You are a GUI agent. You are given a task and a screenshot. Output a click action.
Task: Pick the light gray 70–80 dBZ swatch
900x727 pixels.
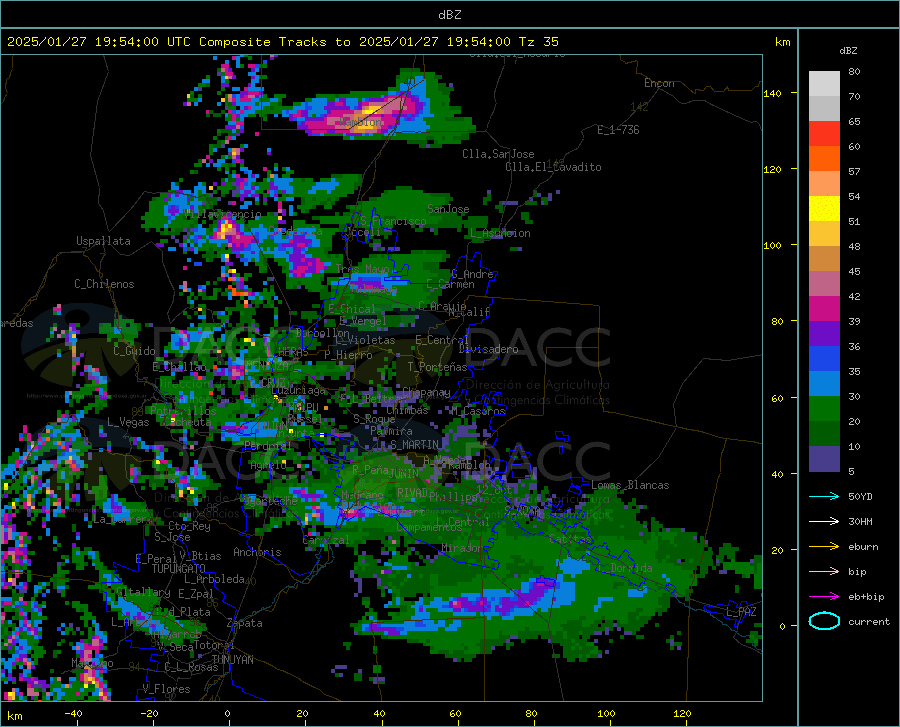point(824,84)
